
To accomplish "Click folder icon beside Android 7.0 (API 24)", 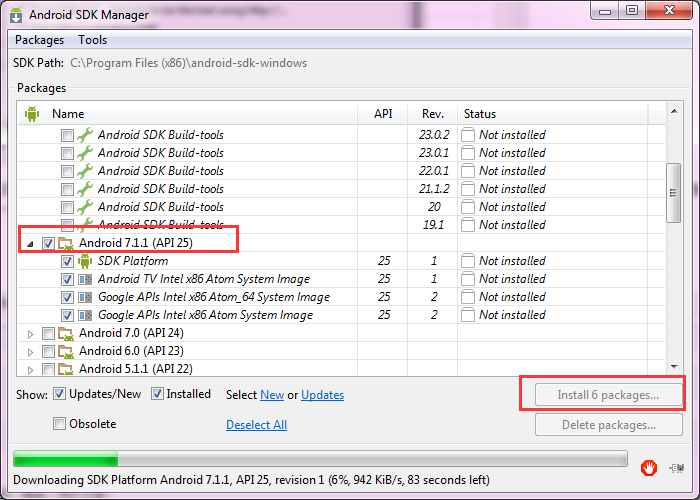I will (x=66, y=333).
